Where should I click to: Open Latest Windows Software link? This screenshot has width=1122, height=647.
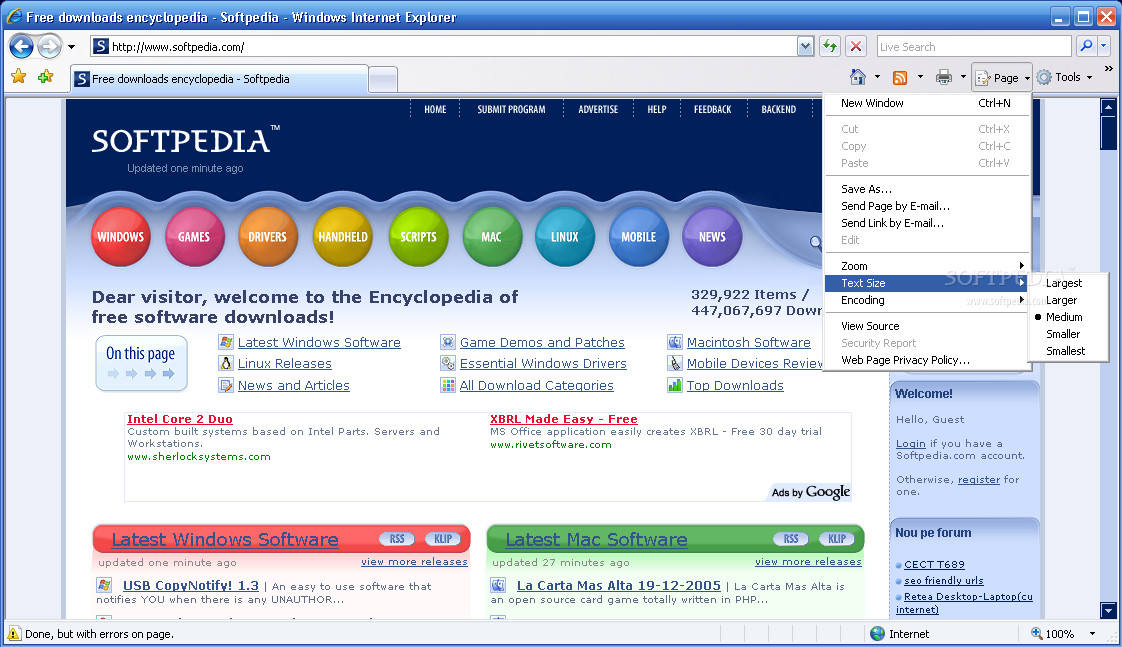click(x=319, y=343)
